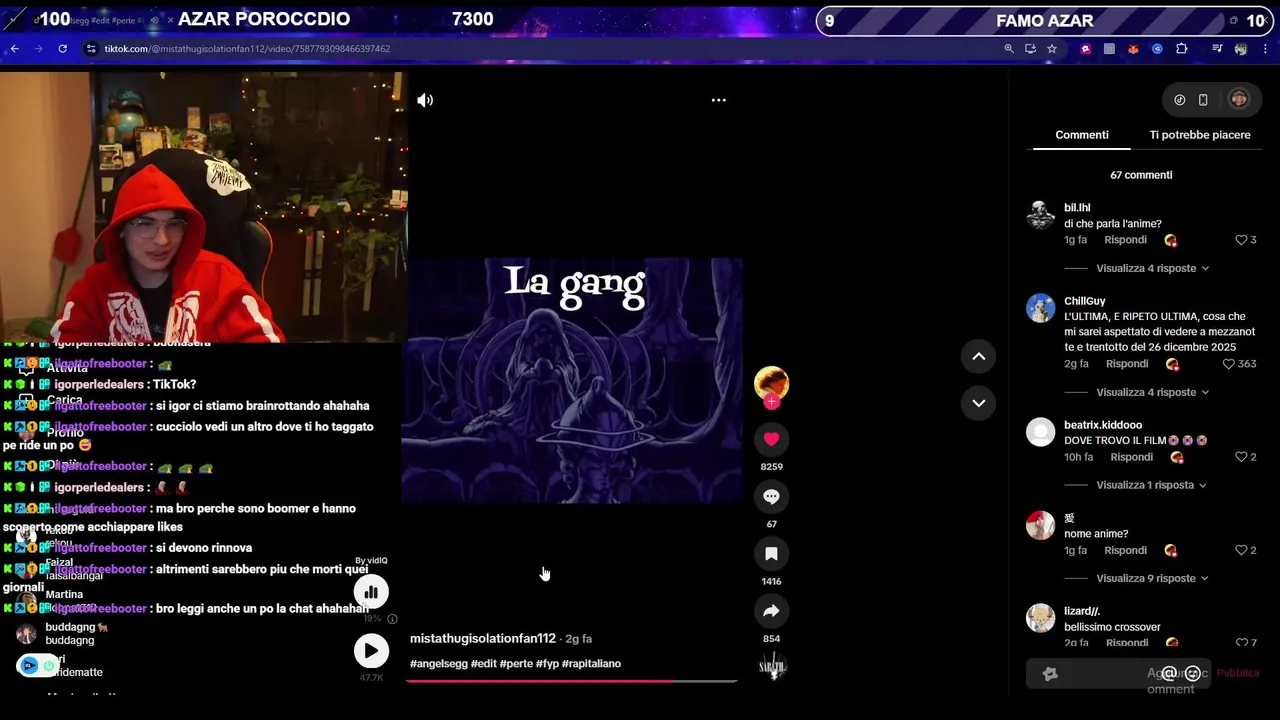Screen dimensions: 1280x720
Task: Click #angelsegg hashtag
Action: [x=439, y=664]
